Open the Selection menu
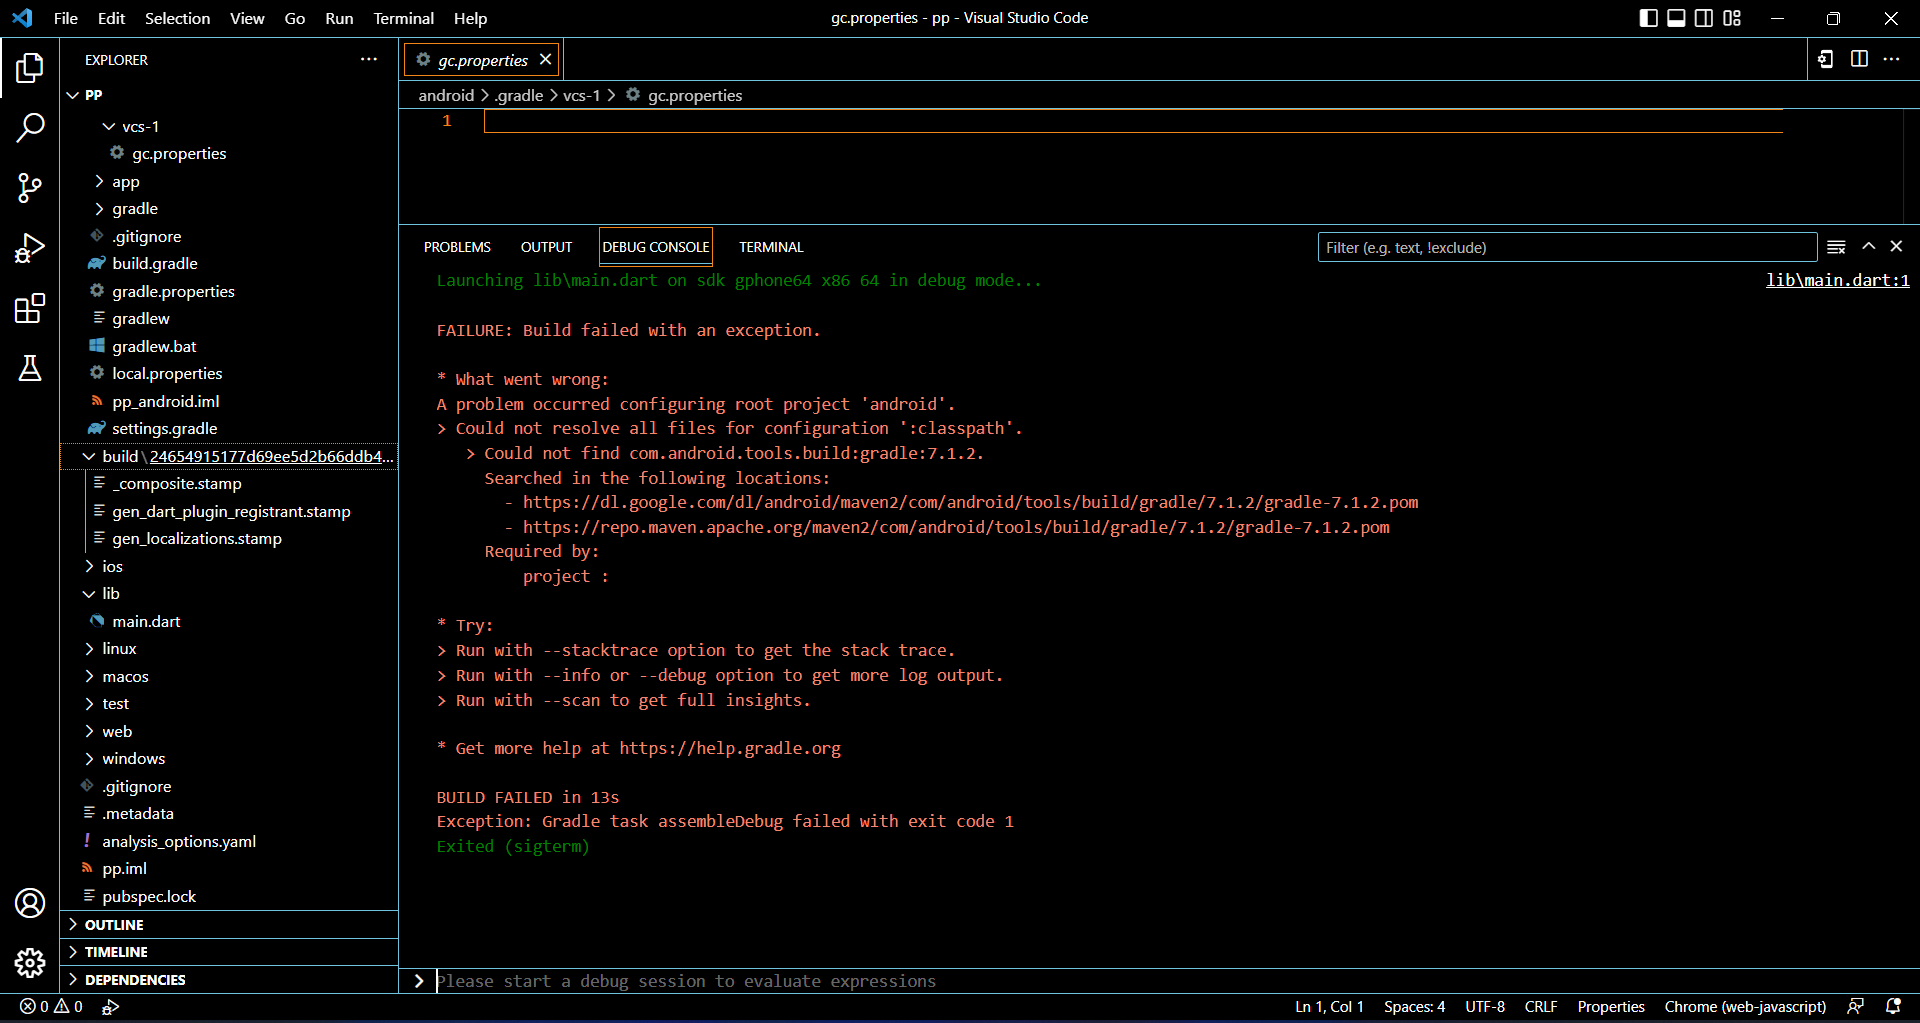The width and height of the screenshot is (1920, 1023). pos(177,18)
